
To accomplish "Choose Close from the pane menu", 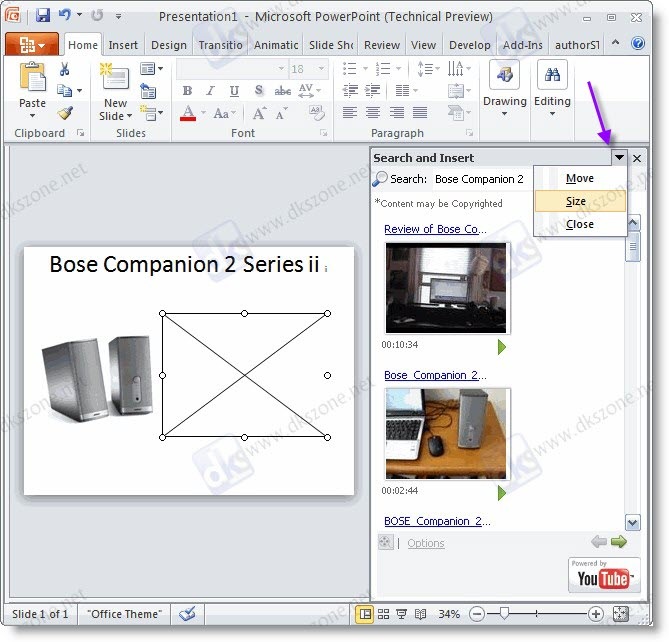I will [x=580, y=224].
